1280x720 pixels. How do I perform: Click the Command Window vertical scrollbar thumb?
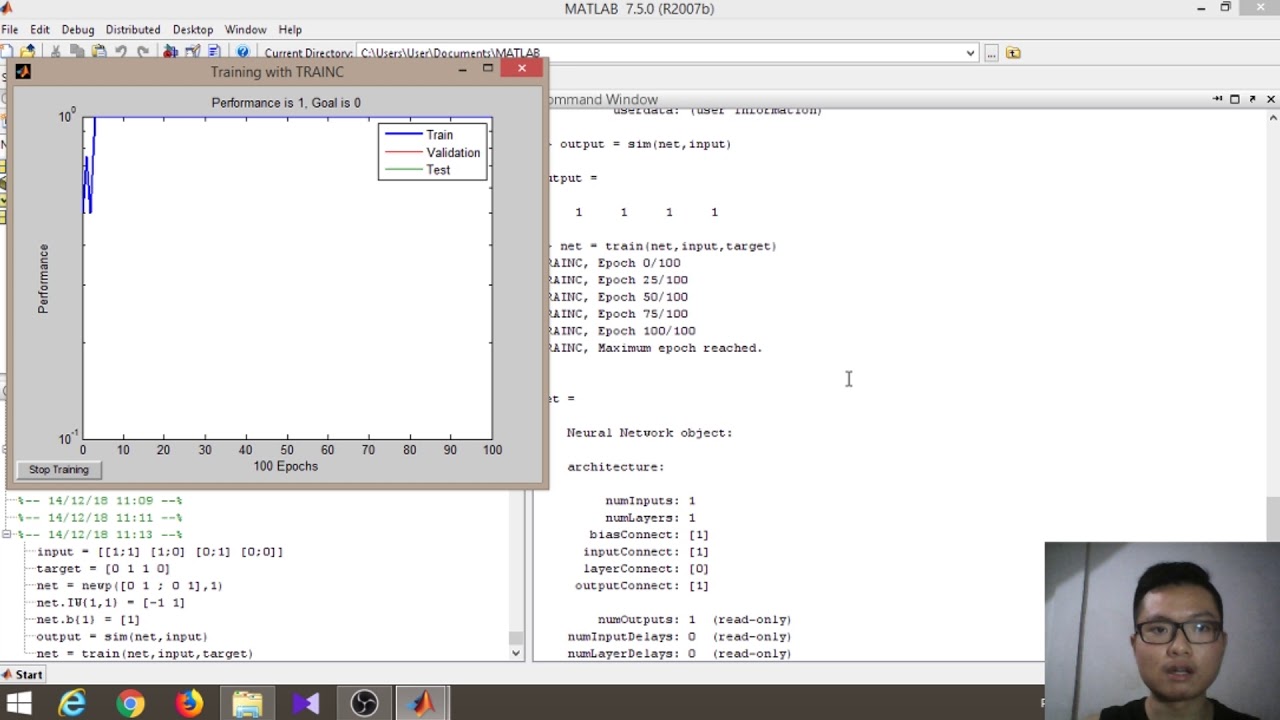[1272, 517]
